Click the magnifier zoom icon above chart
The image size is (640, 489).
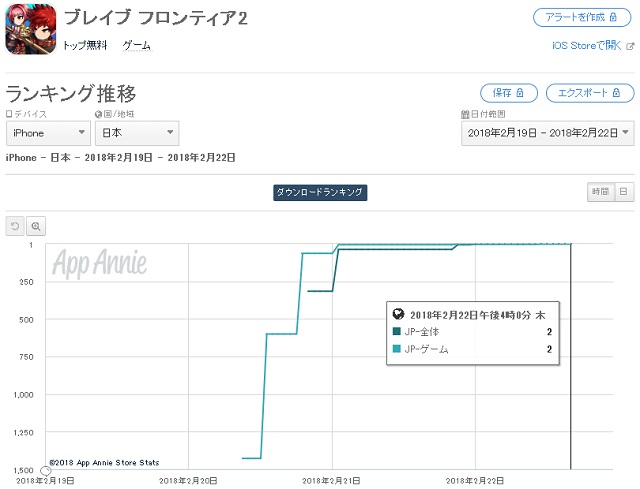click(36, 226)
